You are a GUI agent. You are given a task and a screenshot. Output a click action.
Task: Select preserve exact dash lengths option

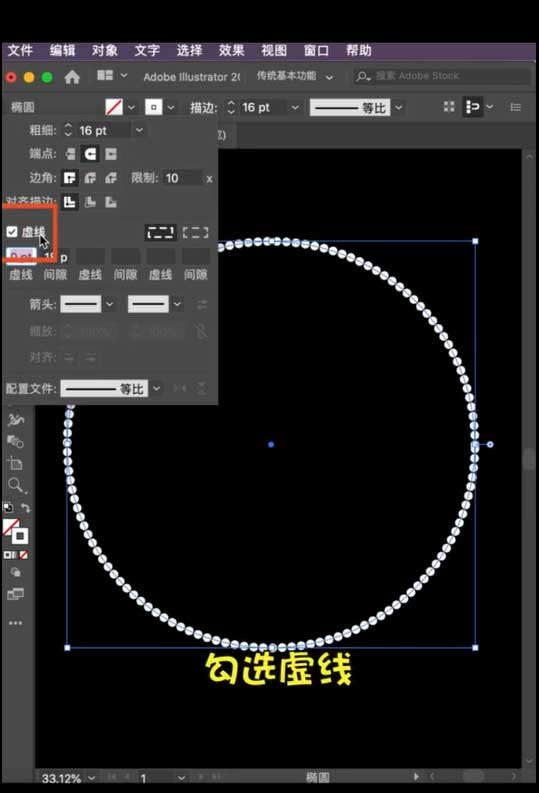[x=161, y=232]
